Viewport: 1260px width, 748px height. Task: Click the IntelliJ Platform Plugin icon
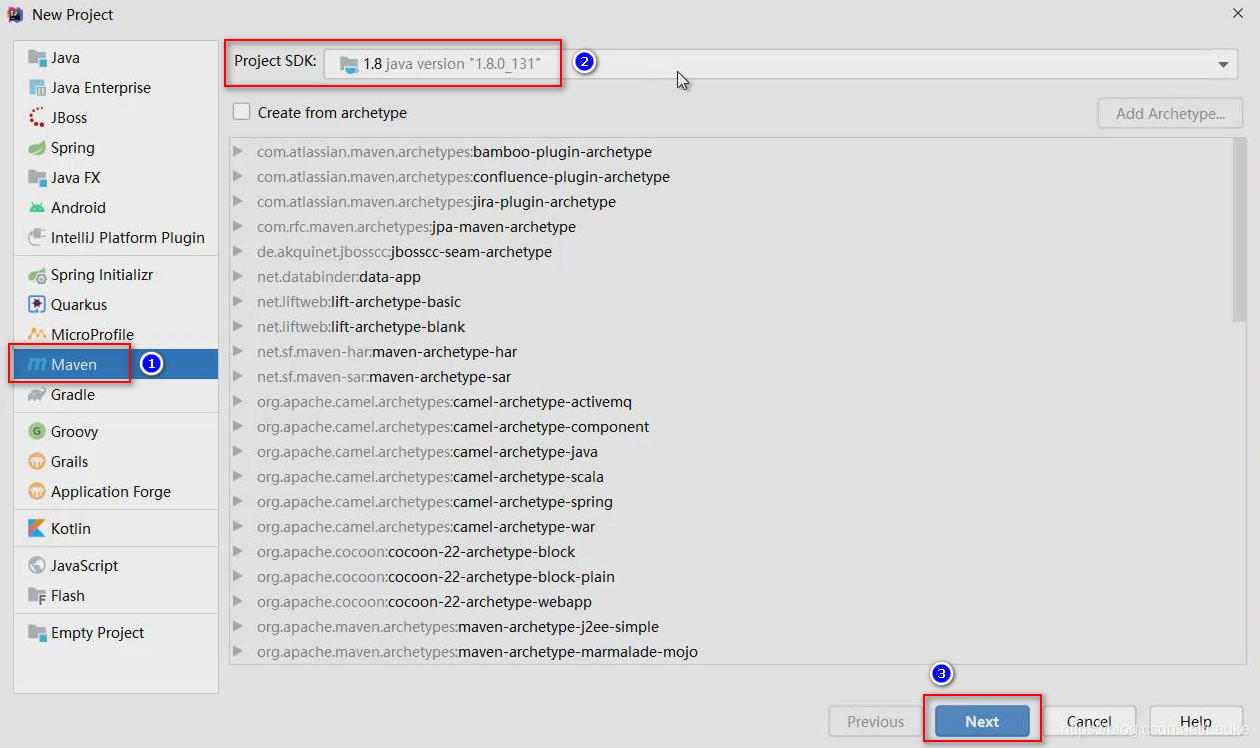(37, 238)
